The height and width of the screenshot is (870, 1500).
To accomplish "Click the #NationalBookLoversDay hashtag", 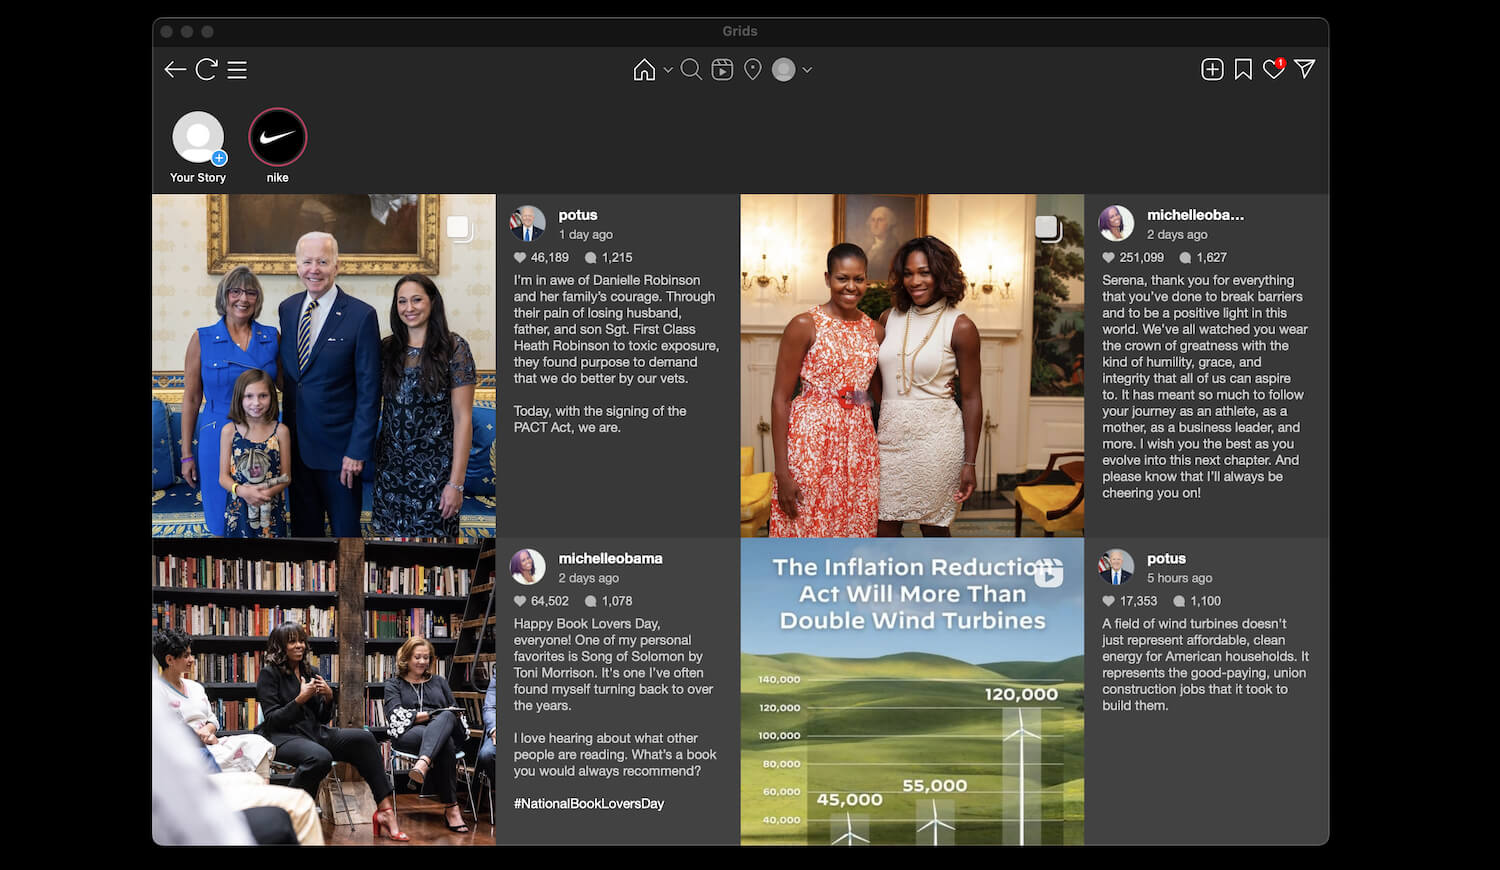I will (589, 804).
